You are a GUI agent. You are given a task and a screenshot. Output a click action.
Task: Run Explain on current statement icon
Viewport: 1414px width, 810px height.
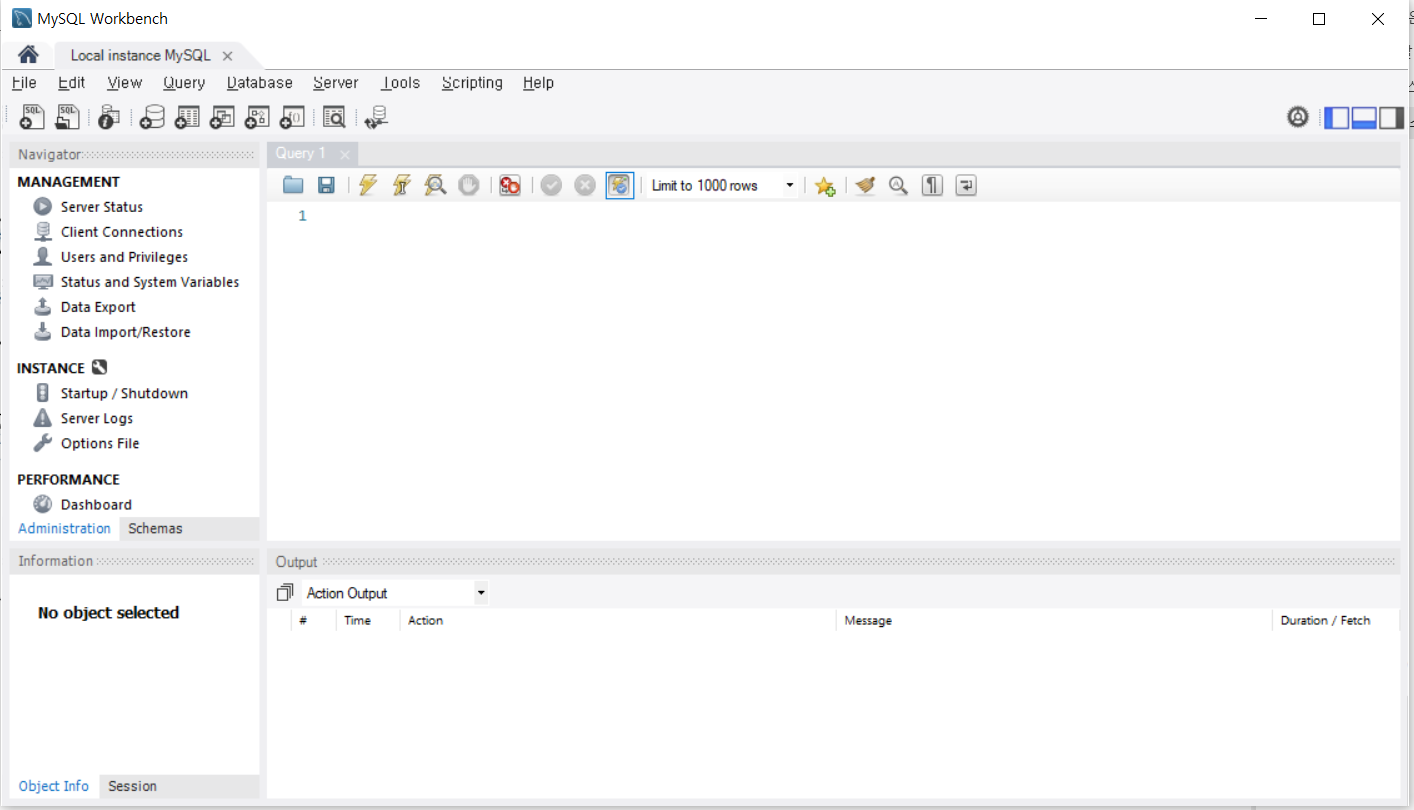click(435, 185)
